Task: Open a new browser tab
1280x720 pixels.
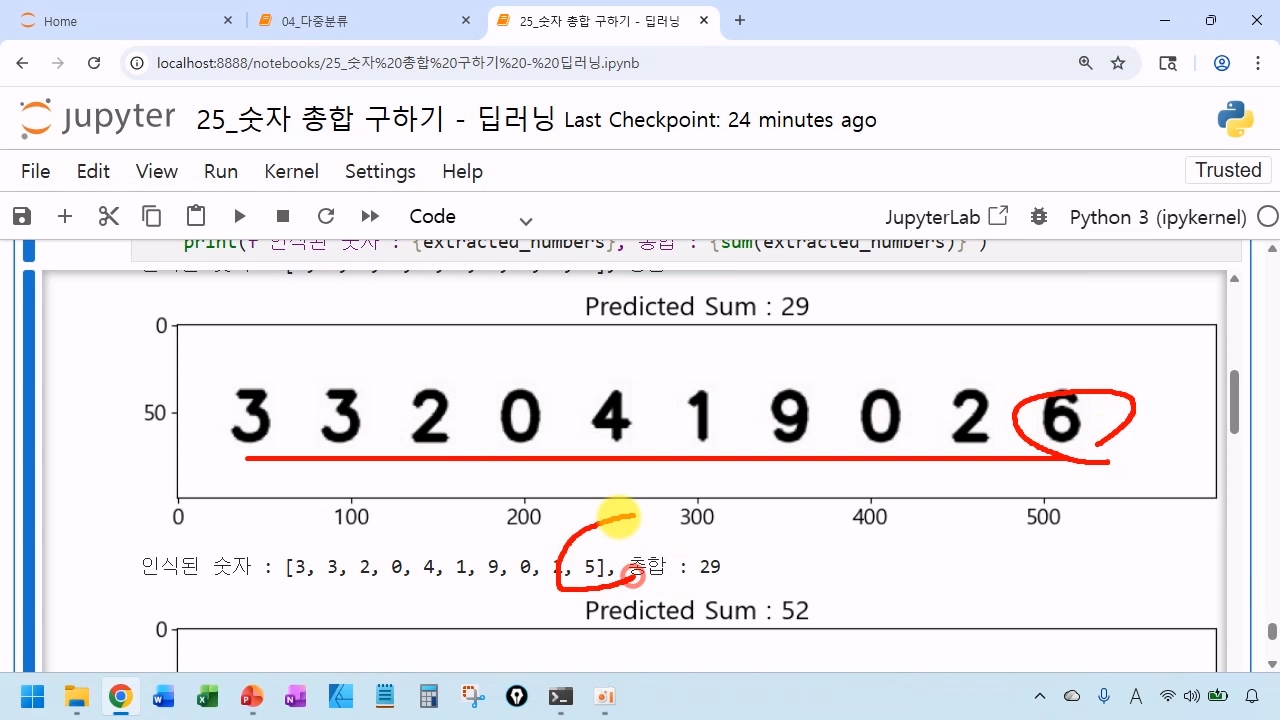Action: [x=740, y=20]
